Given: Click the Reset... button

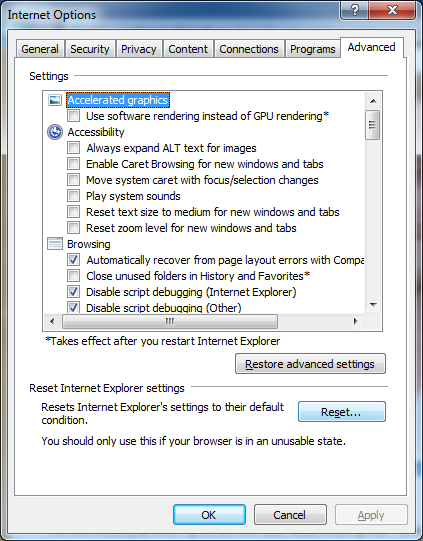Looking at the screenshot, I should (x=342, y=412).
